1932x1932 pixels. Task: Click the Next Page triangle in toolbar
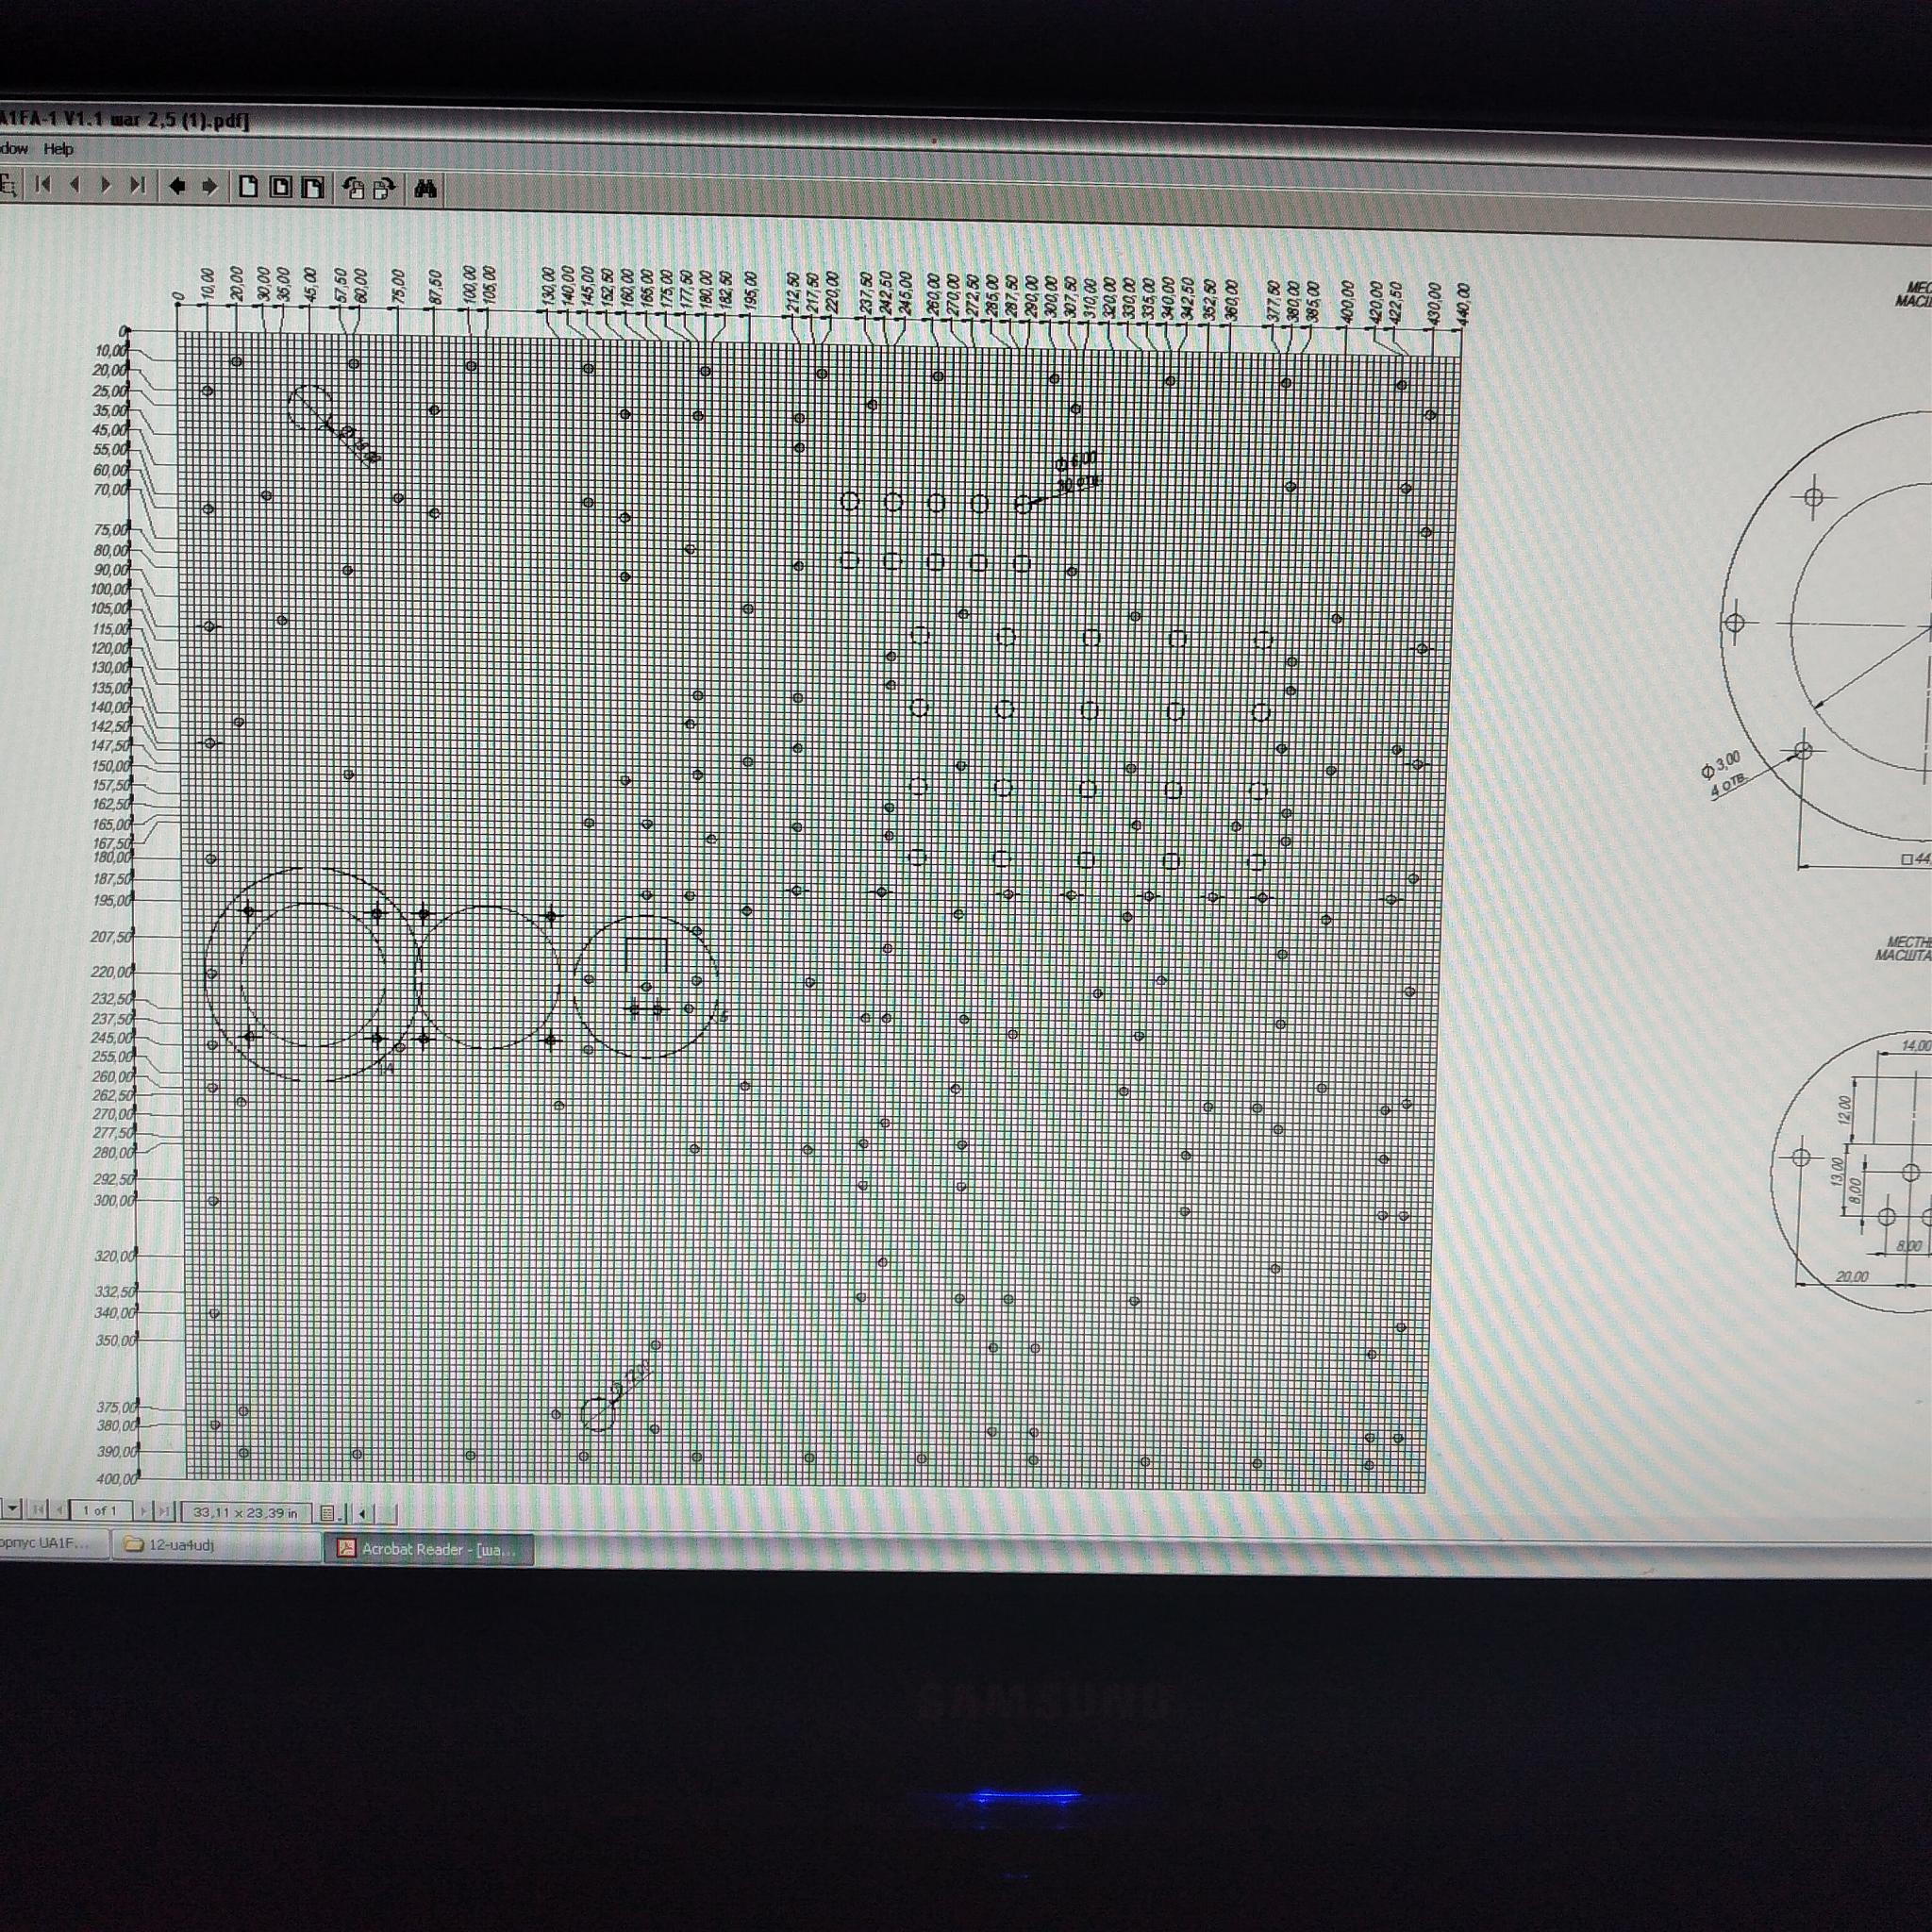click(106, 185)
